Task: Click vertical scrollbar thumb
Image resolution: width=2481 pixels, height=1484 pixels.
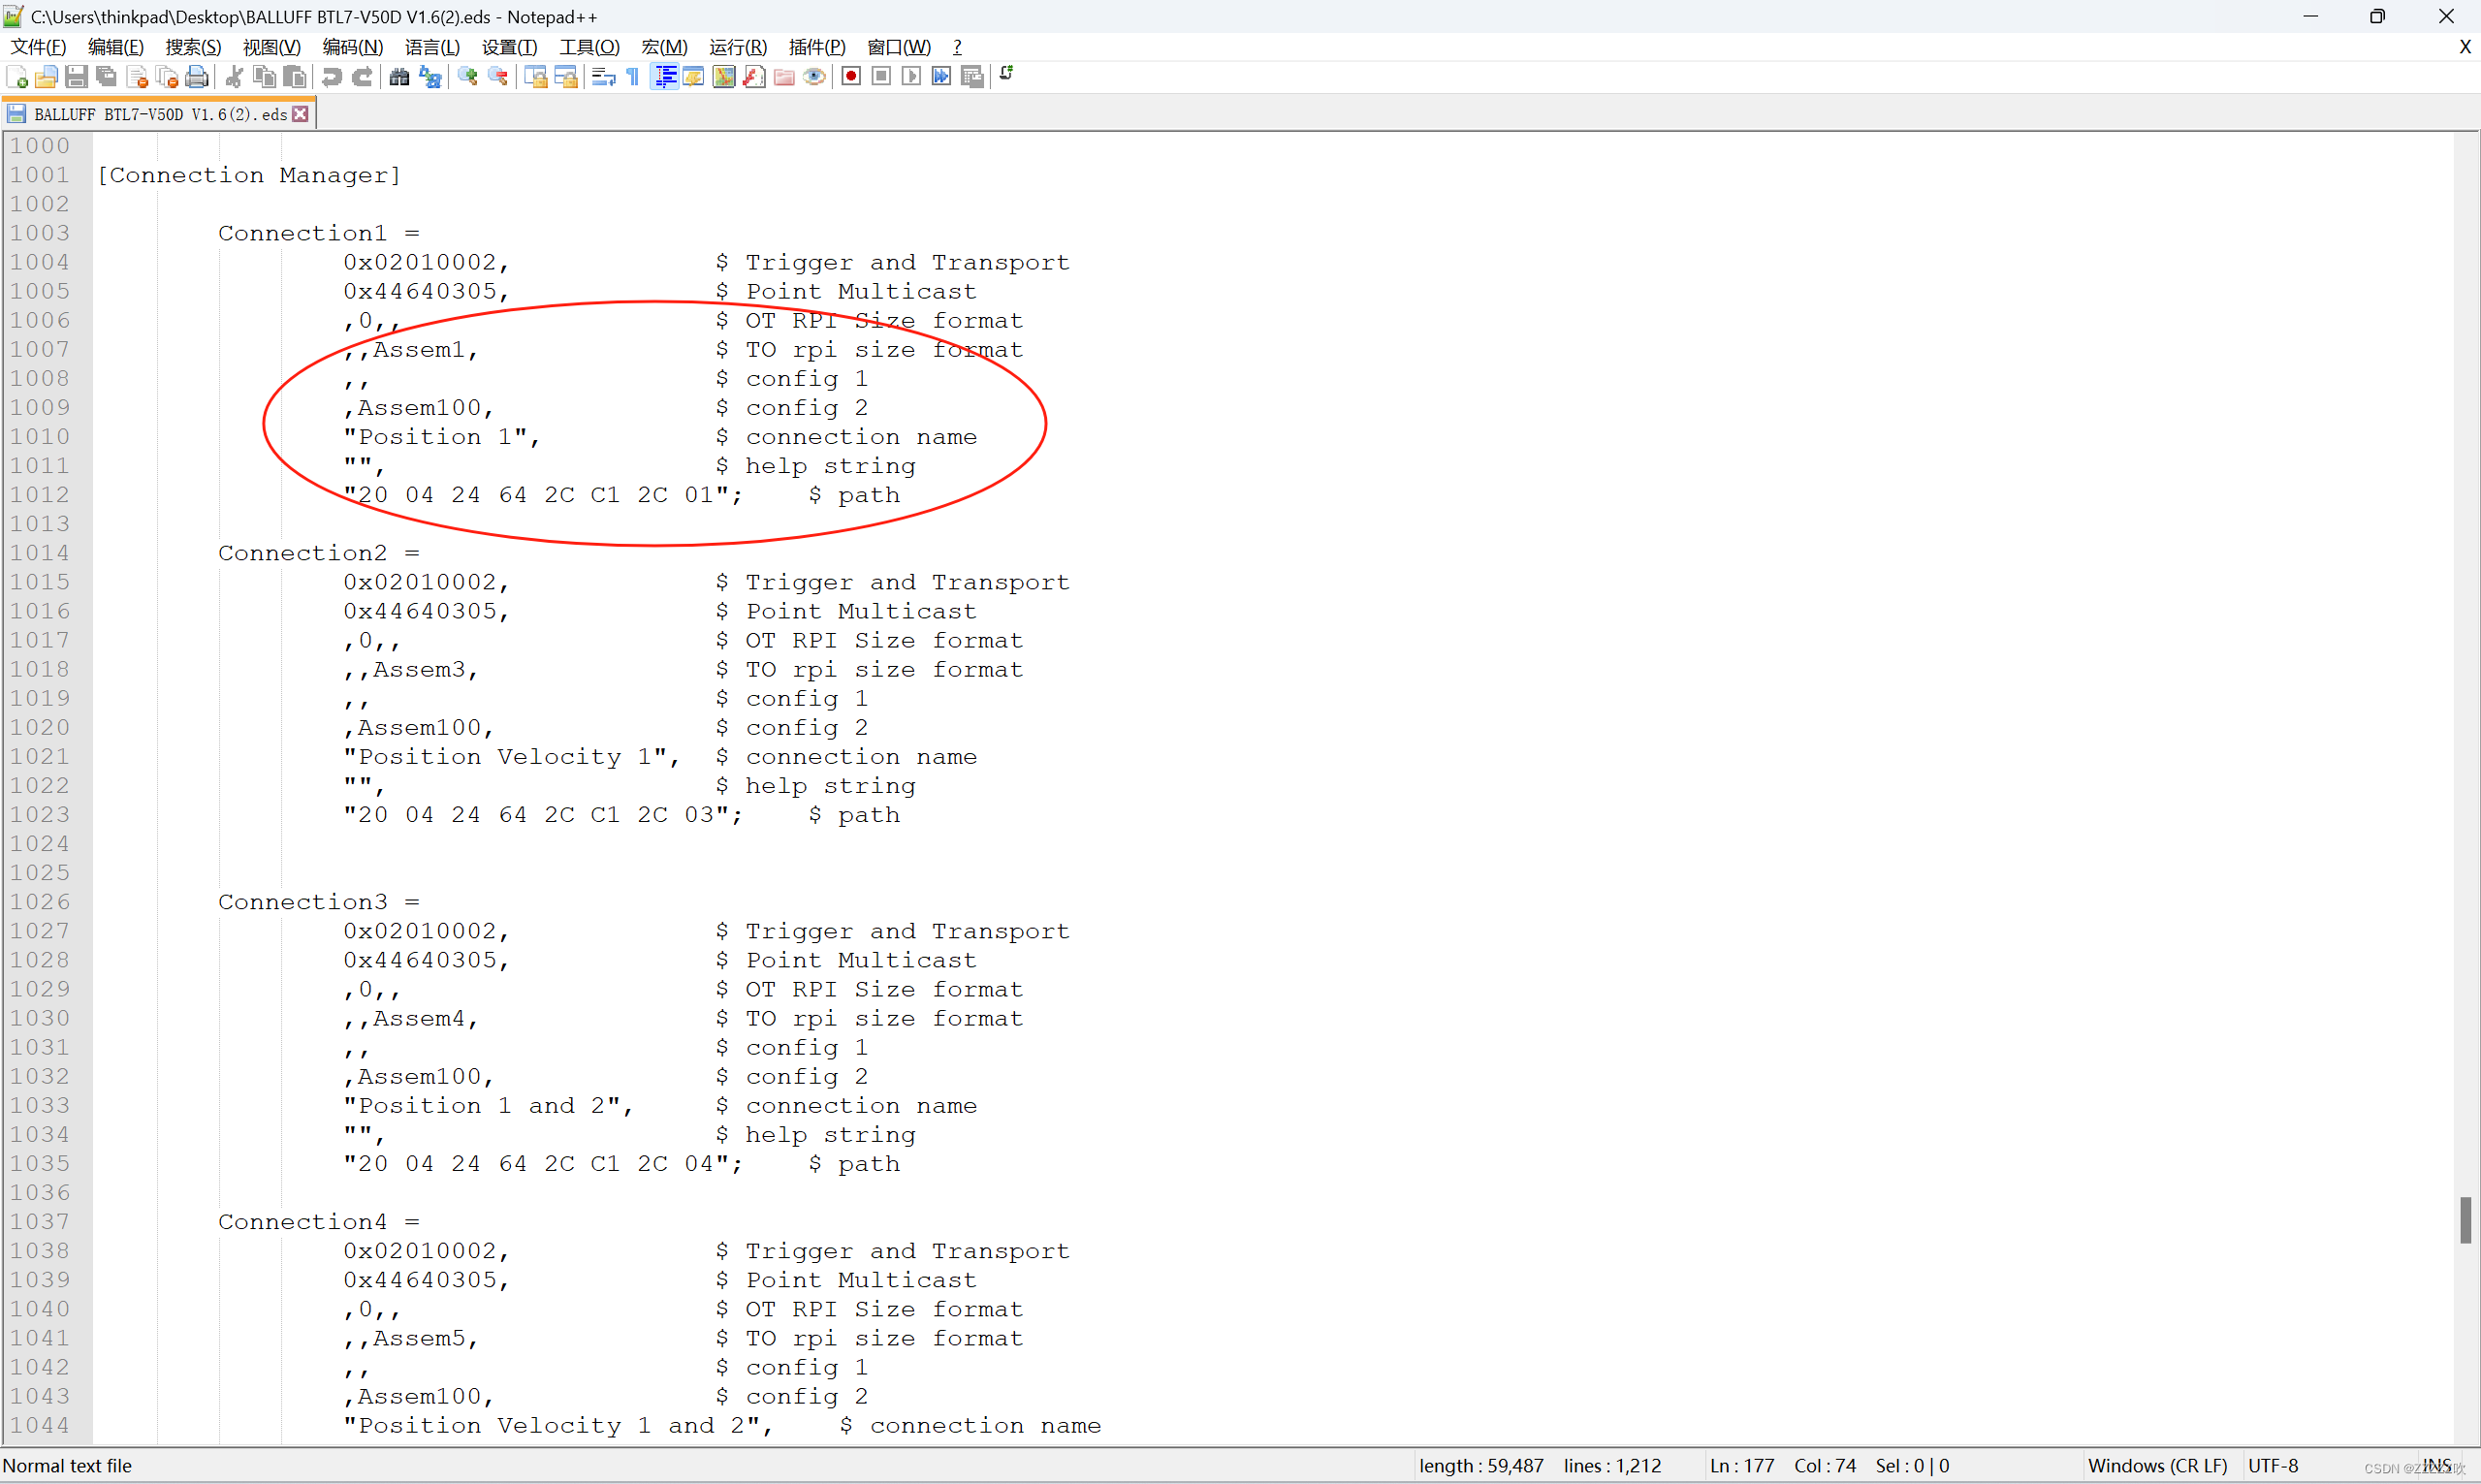Action: click(2467, 1220)
